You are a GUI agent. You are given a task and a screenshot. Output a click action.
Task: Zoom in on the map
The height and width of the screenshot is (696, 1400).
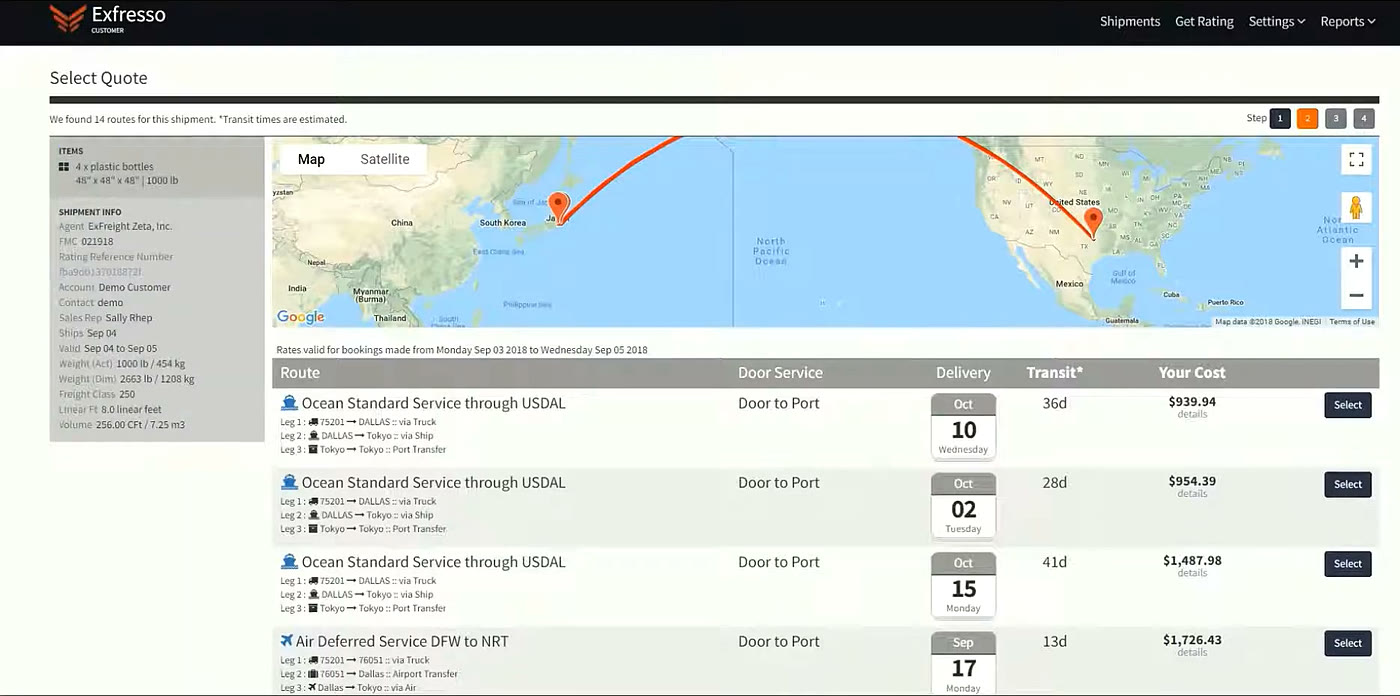coord(1356,261)
